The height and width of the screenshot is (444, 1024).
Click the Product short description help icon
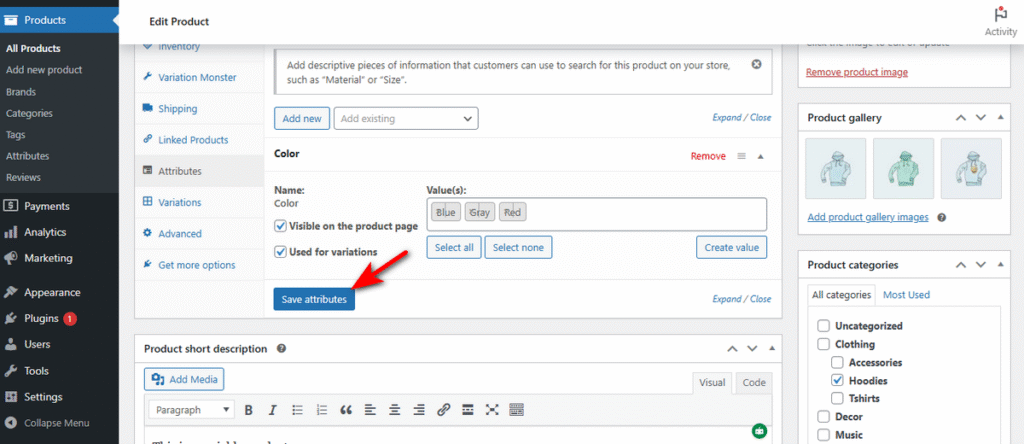click(x=281, y=349)
